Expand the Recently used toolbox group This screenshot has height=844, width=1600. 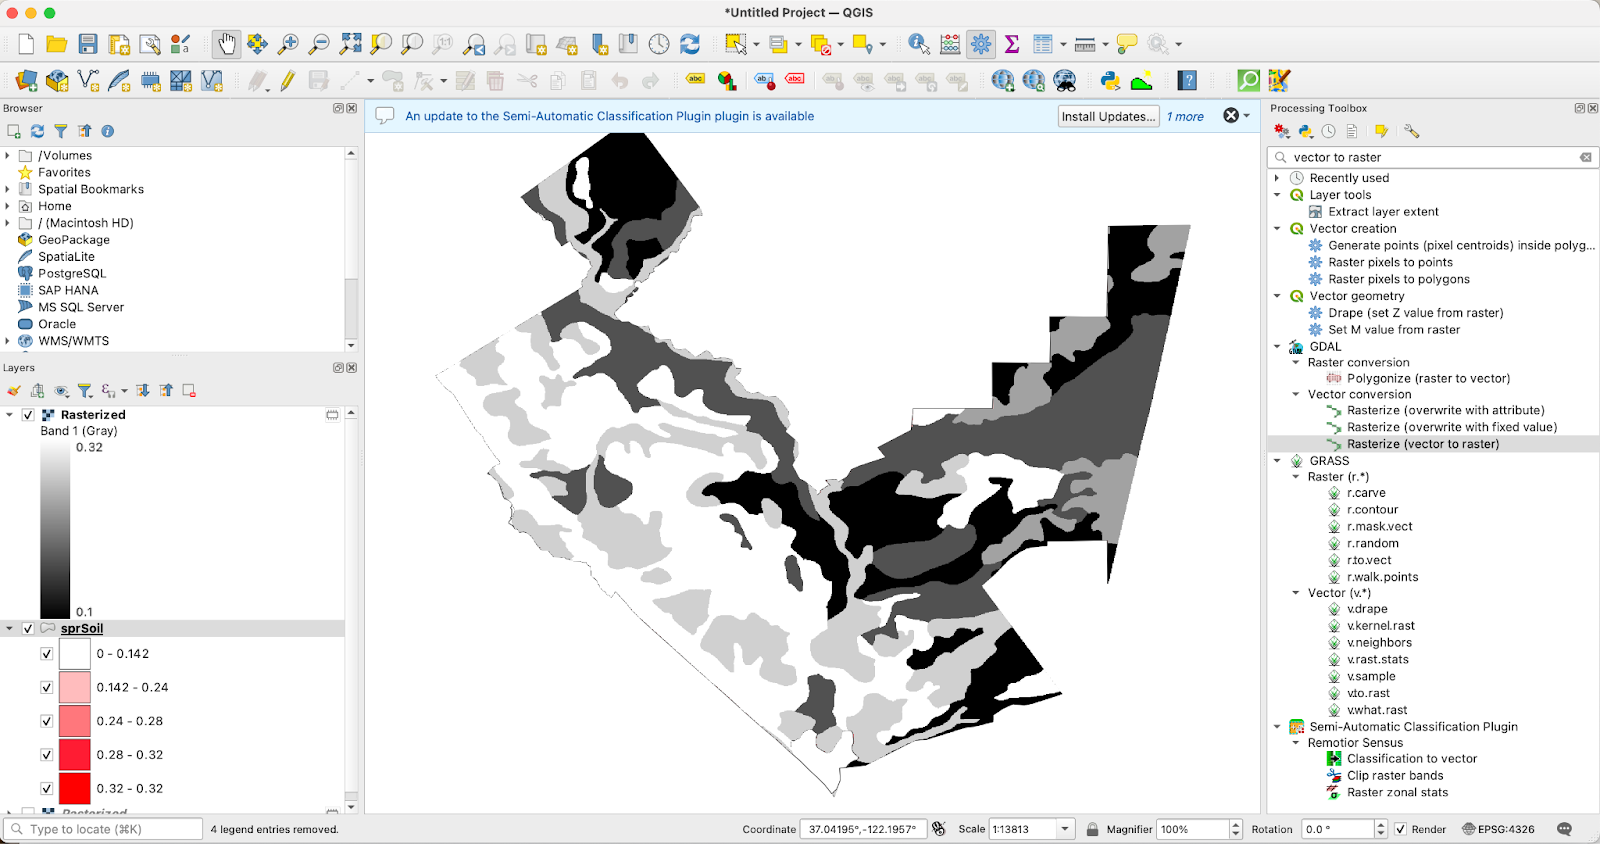[x=1277, y=178]
